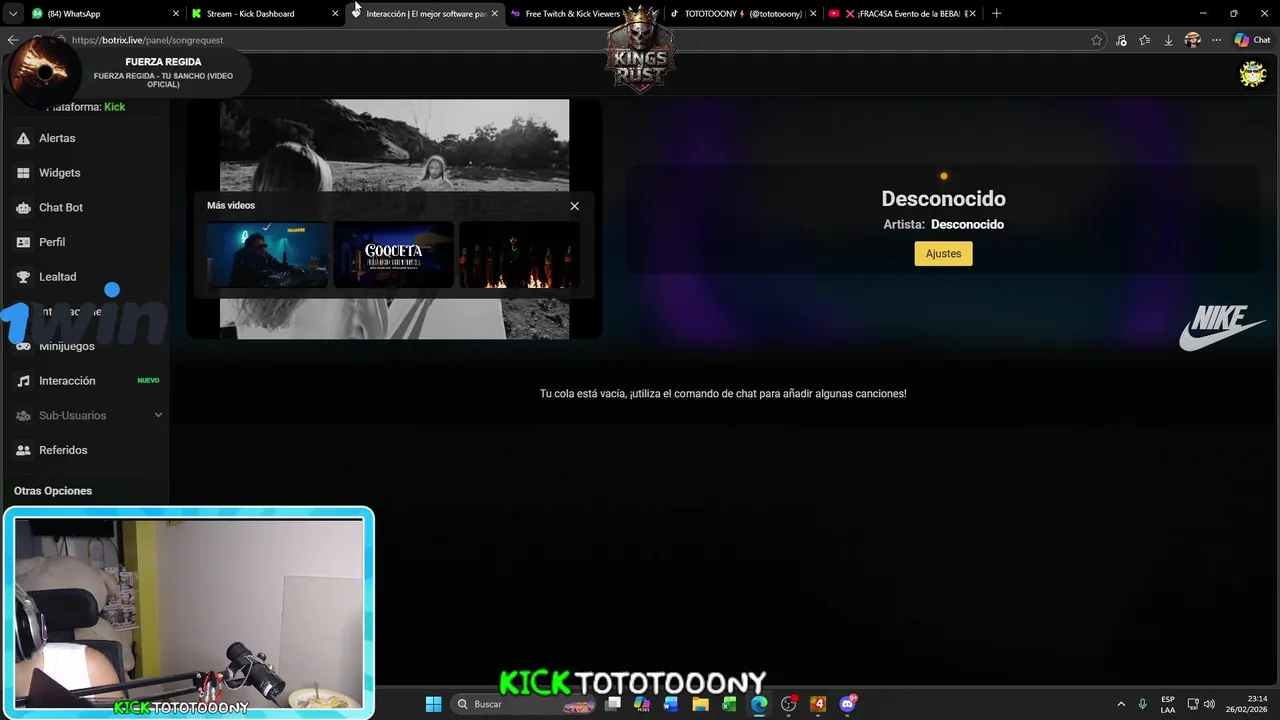Close the Más videos overlay

pos(574,206)
